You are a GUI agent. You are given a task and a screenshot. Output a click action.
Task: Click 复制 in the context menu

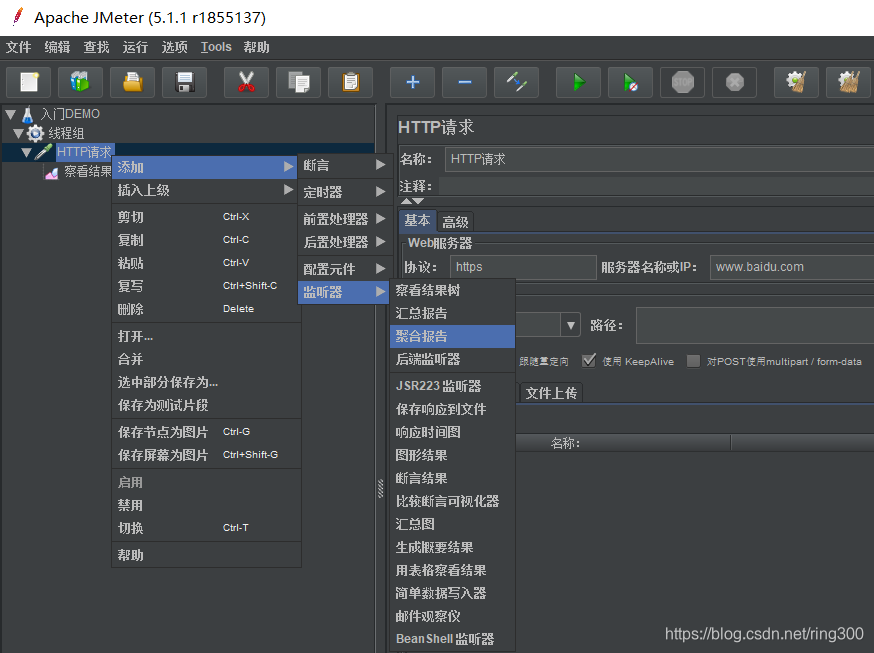click(206, 240)
